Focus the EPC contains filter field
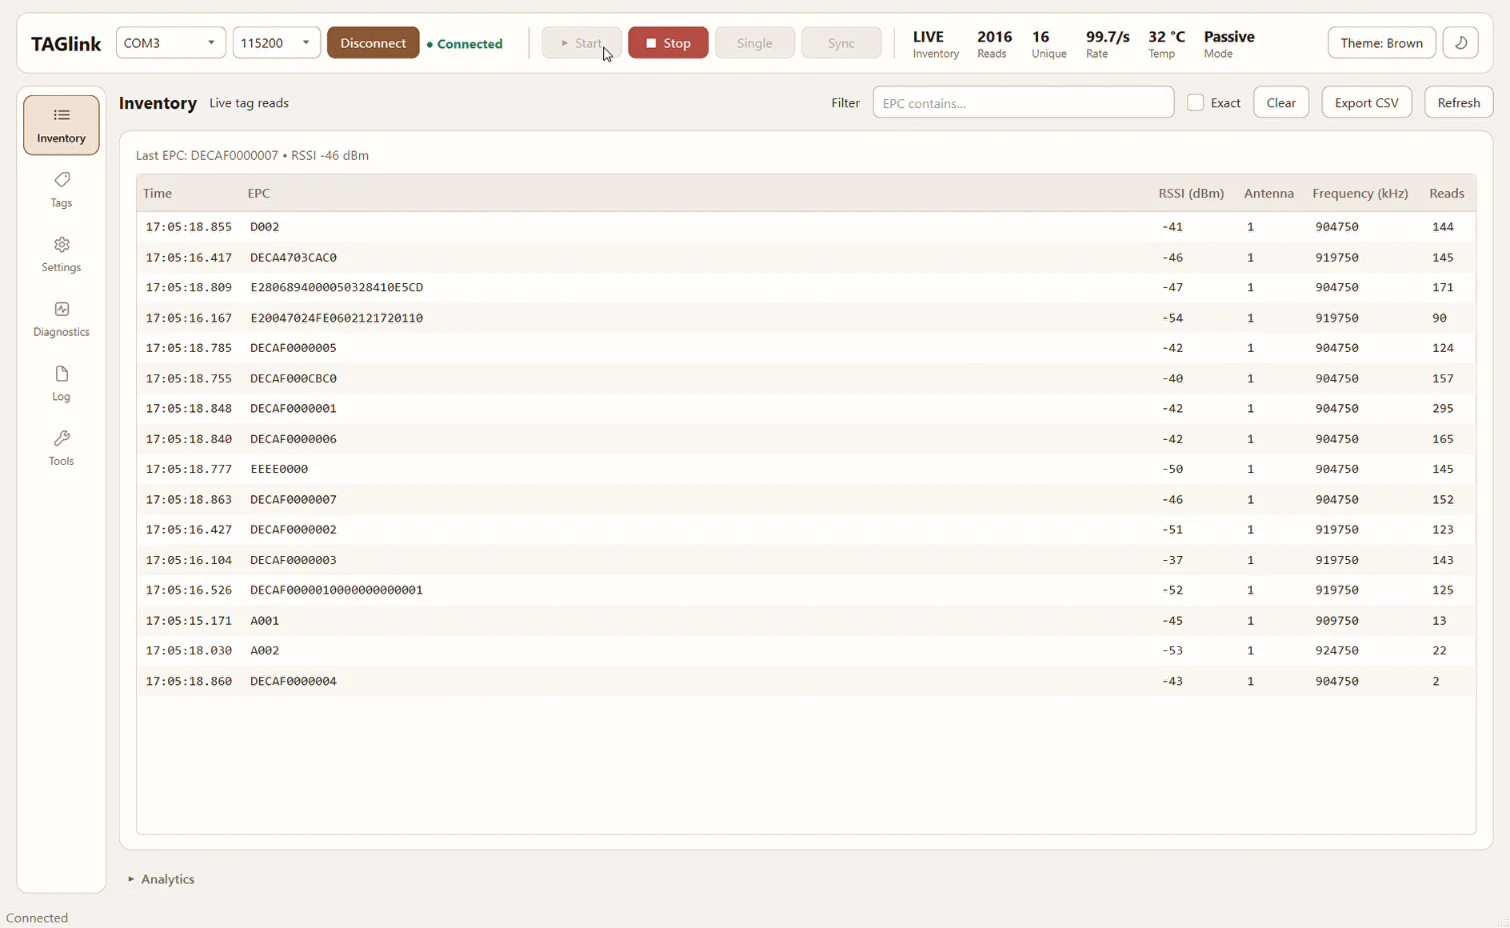1510x928 pixels. [1023, 102]
